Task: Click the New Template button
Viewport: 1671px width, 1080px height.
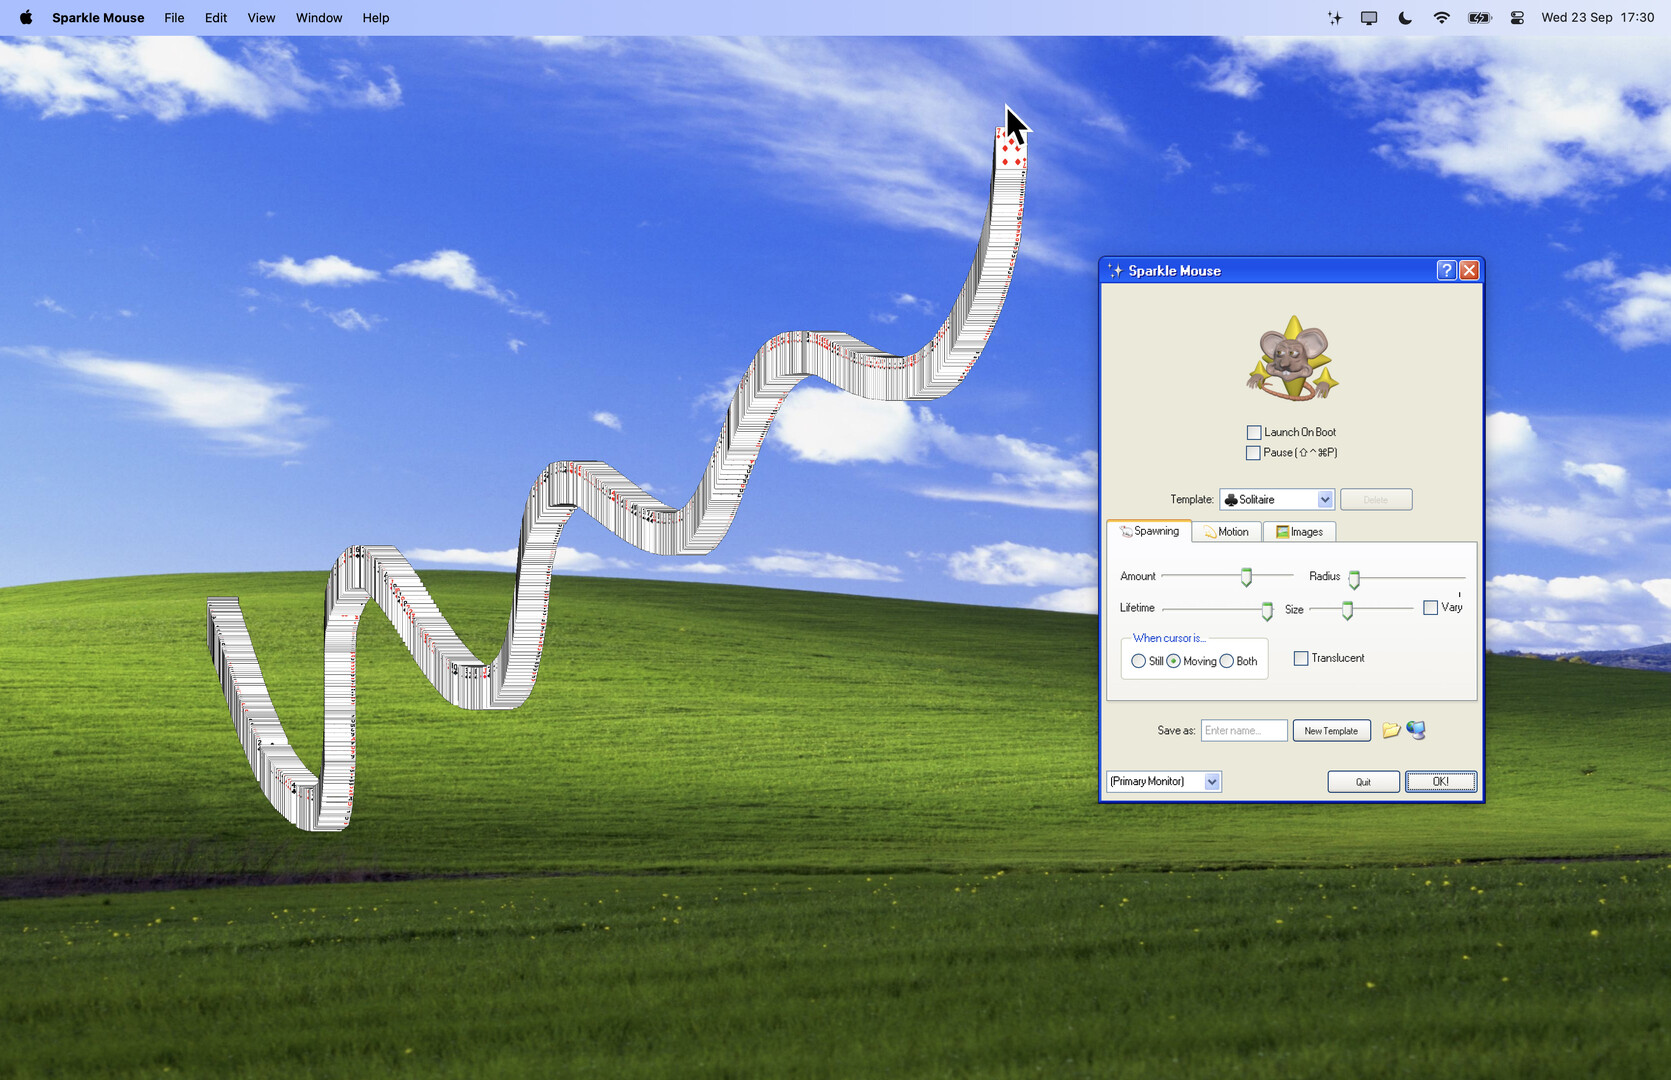Action: tap(1331, 731)
